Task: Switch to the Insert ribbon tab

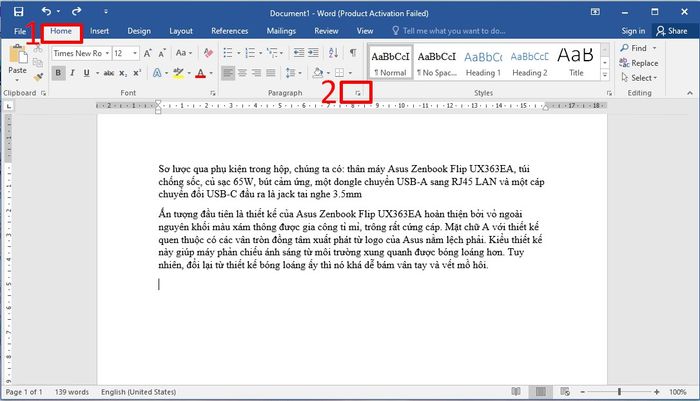Action: click(99, 31)
